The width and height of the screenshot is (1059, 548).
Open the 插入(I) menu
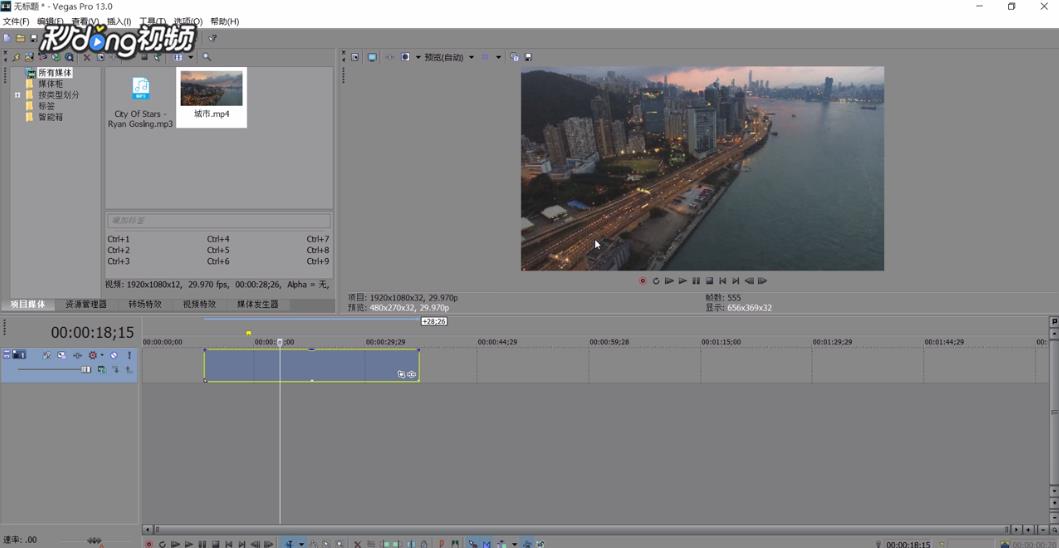(x=120, y=22)
